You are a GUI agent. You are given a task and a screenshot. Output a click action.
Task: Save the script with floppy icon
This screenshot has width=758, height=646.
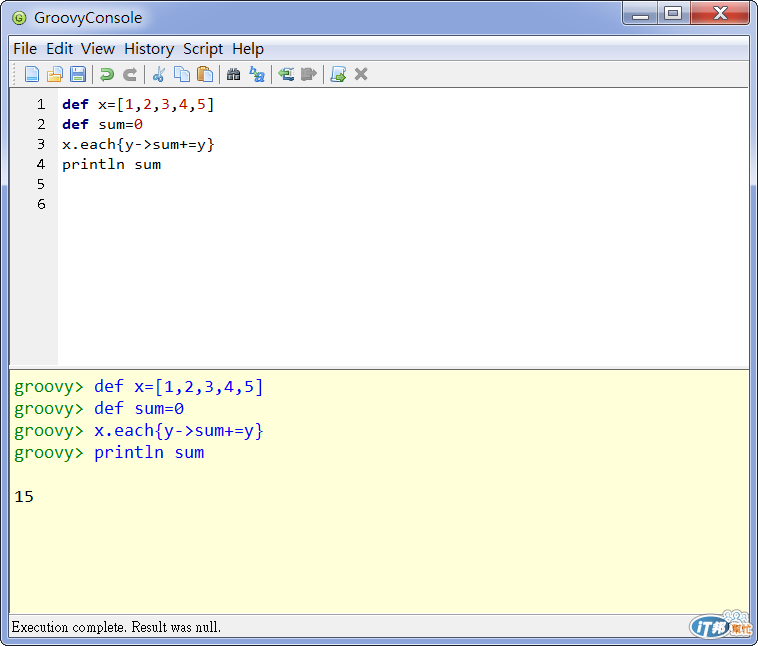coord(78,74)
